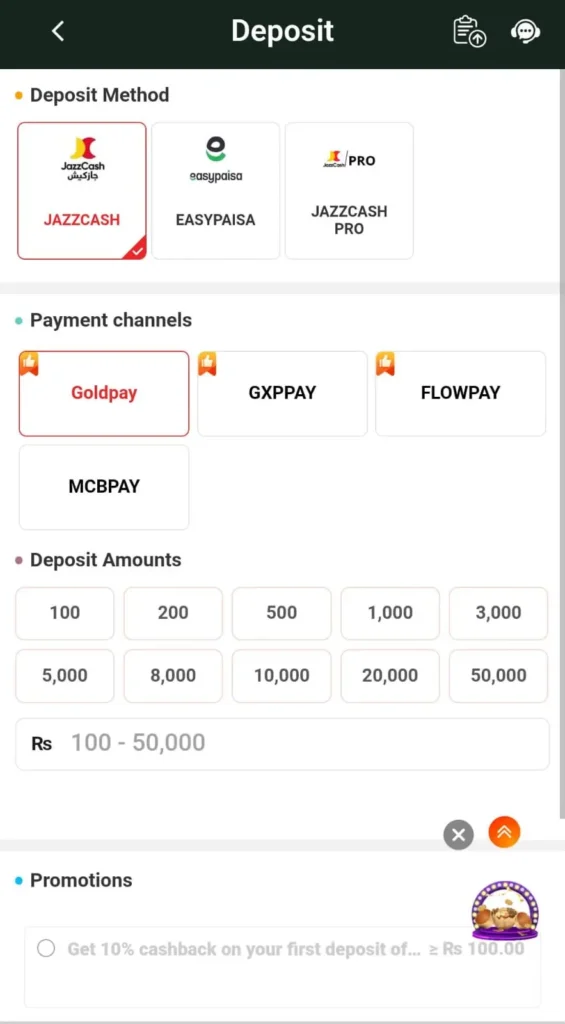The height and width of the screenshot is (1024, 565).
Task: Choose Easypaisa deposit method
Action: [x=216, y=191]
